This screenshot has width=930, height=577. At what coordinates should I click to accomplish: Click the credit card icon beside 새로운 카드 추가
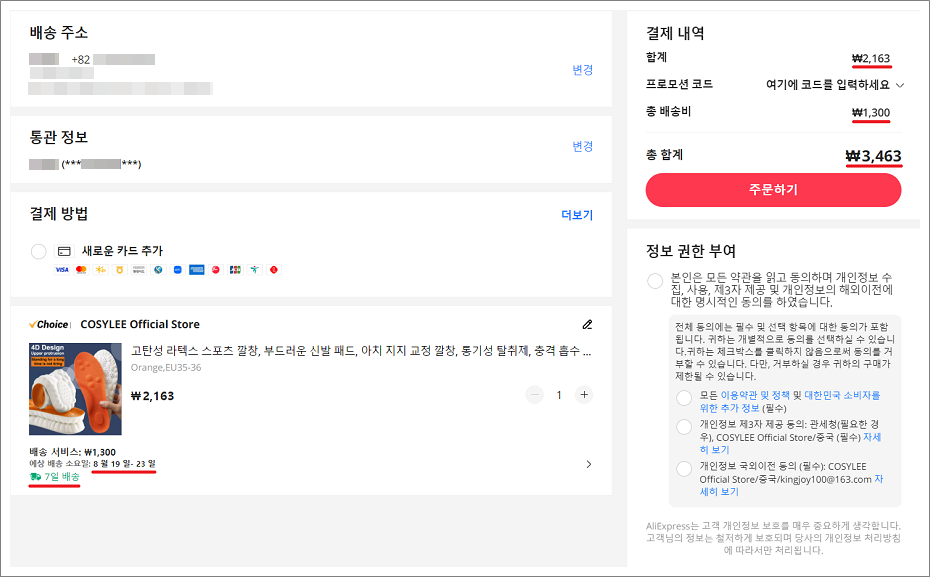point(63,250)
